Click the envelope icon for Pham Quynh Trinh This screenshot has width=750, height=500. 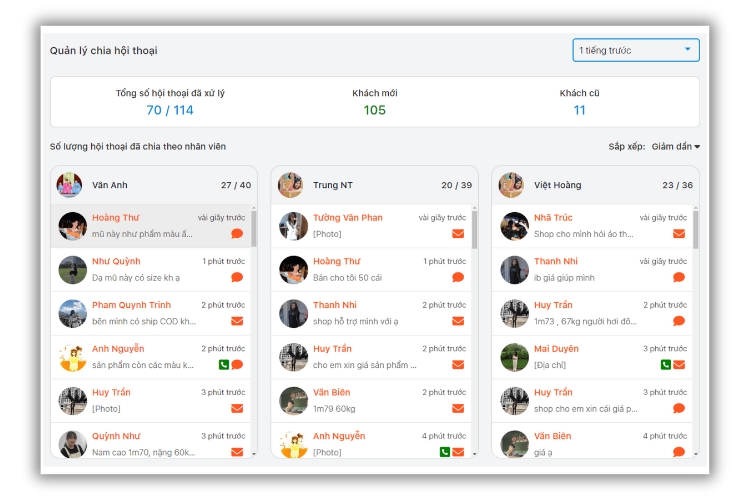[237, 321]
